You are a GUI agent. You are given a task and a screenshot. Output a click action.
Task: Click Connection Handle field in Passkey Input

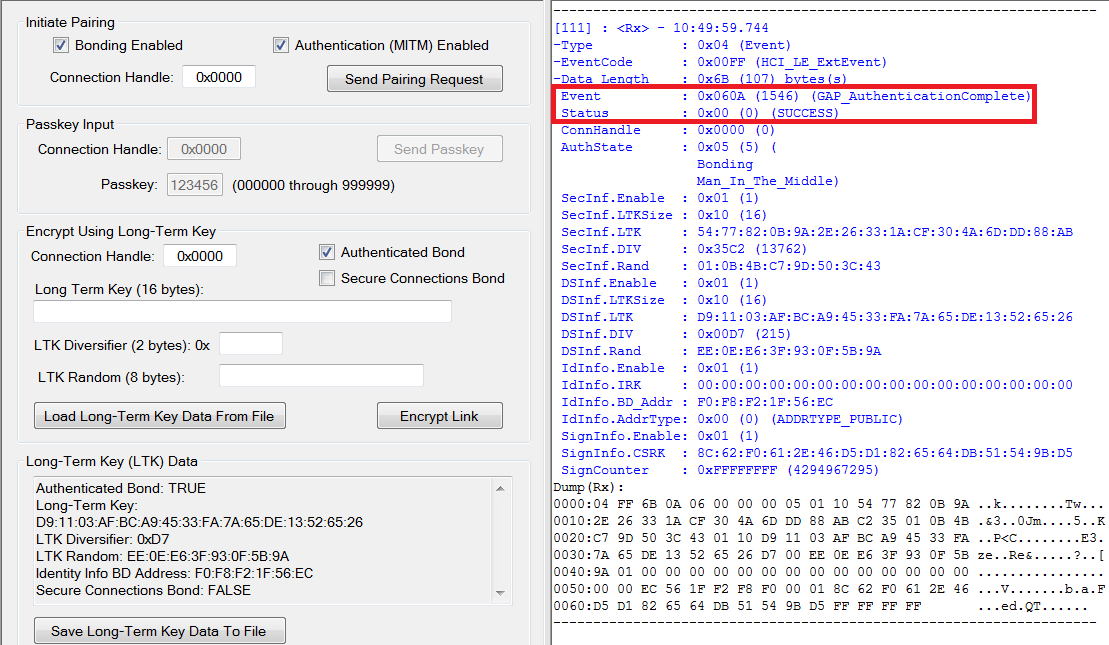tap(204, 149)
